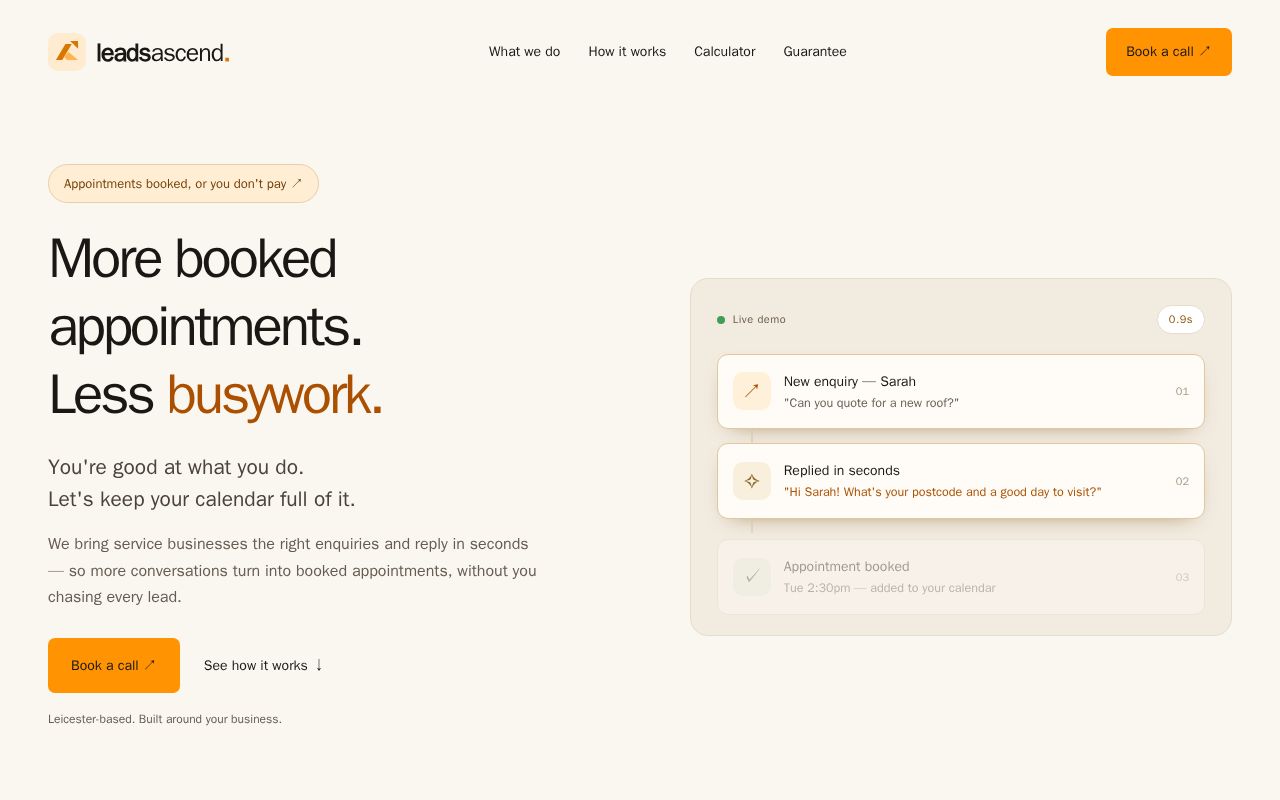Select the Appointment booked card
Viewport: 1280px width, 800px height.
961,577
